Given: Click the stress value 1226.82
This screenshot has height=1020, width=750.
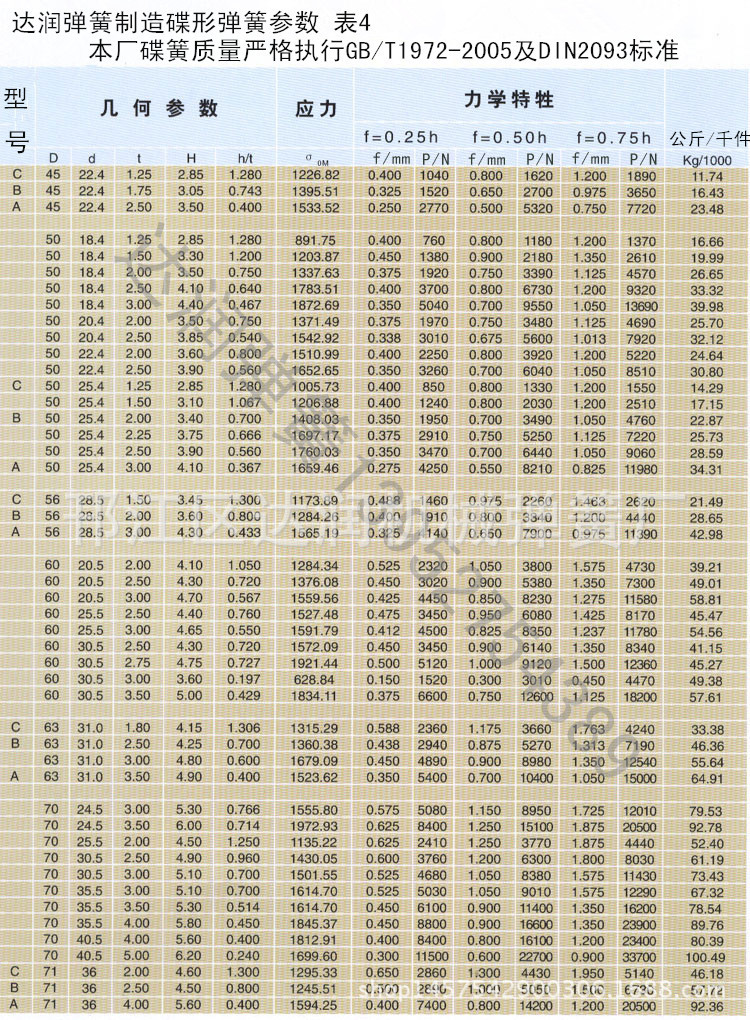Looking at the screenshot, I should click(x=315, y=175).
